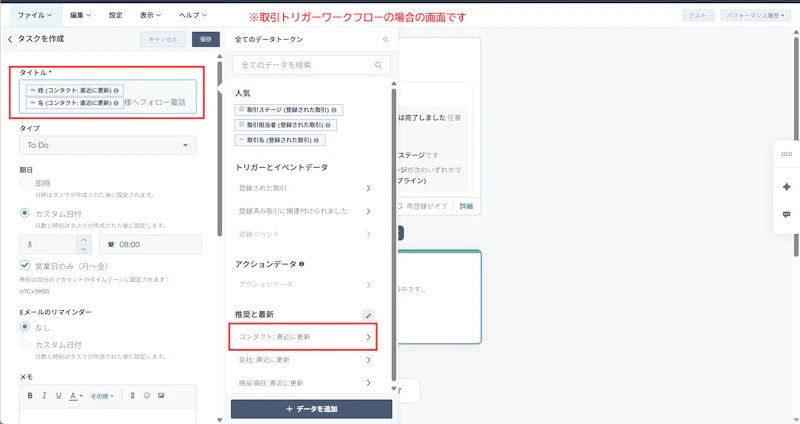The height and width of the screenshot is (424, 800).
Task: Click the search magnifier icon
Action: click(378, 65)
